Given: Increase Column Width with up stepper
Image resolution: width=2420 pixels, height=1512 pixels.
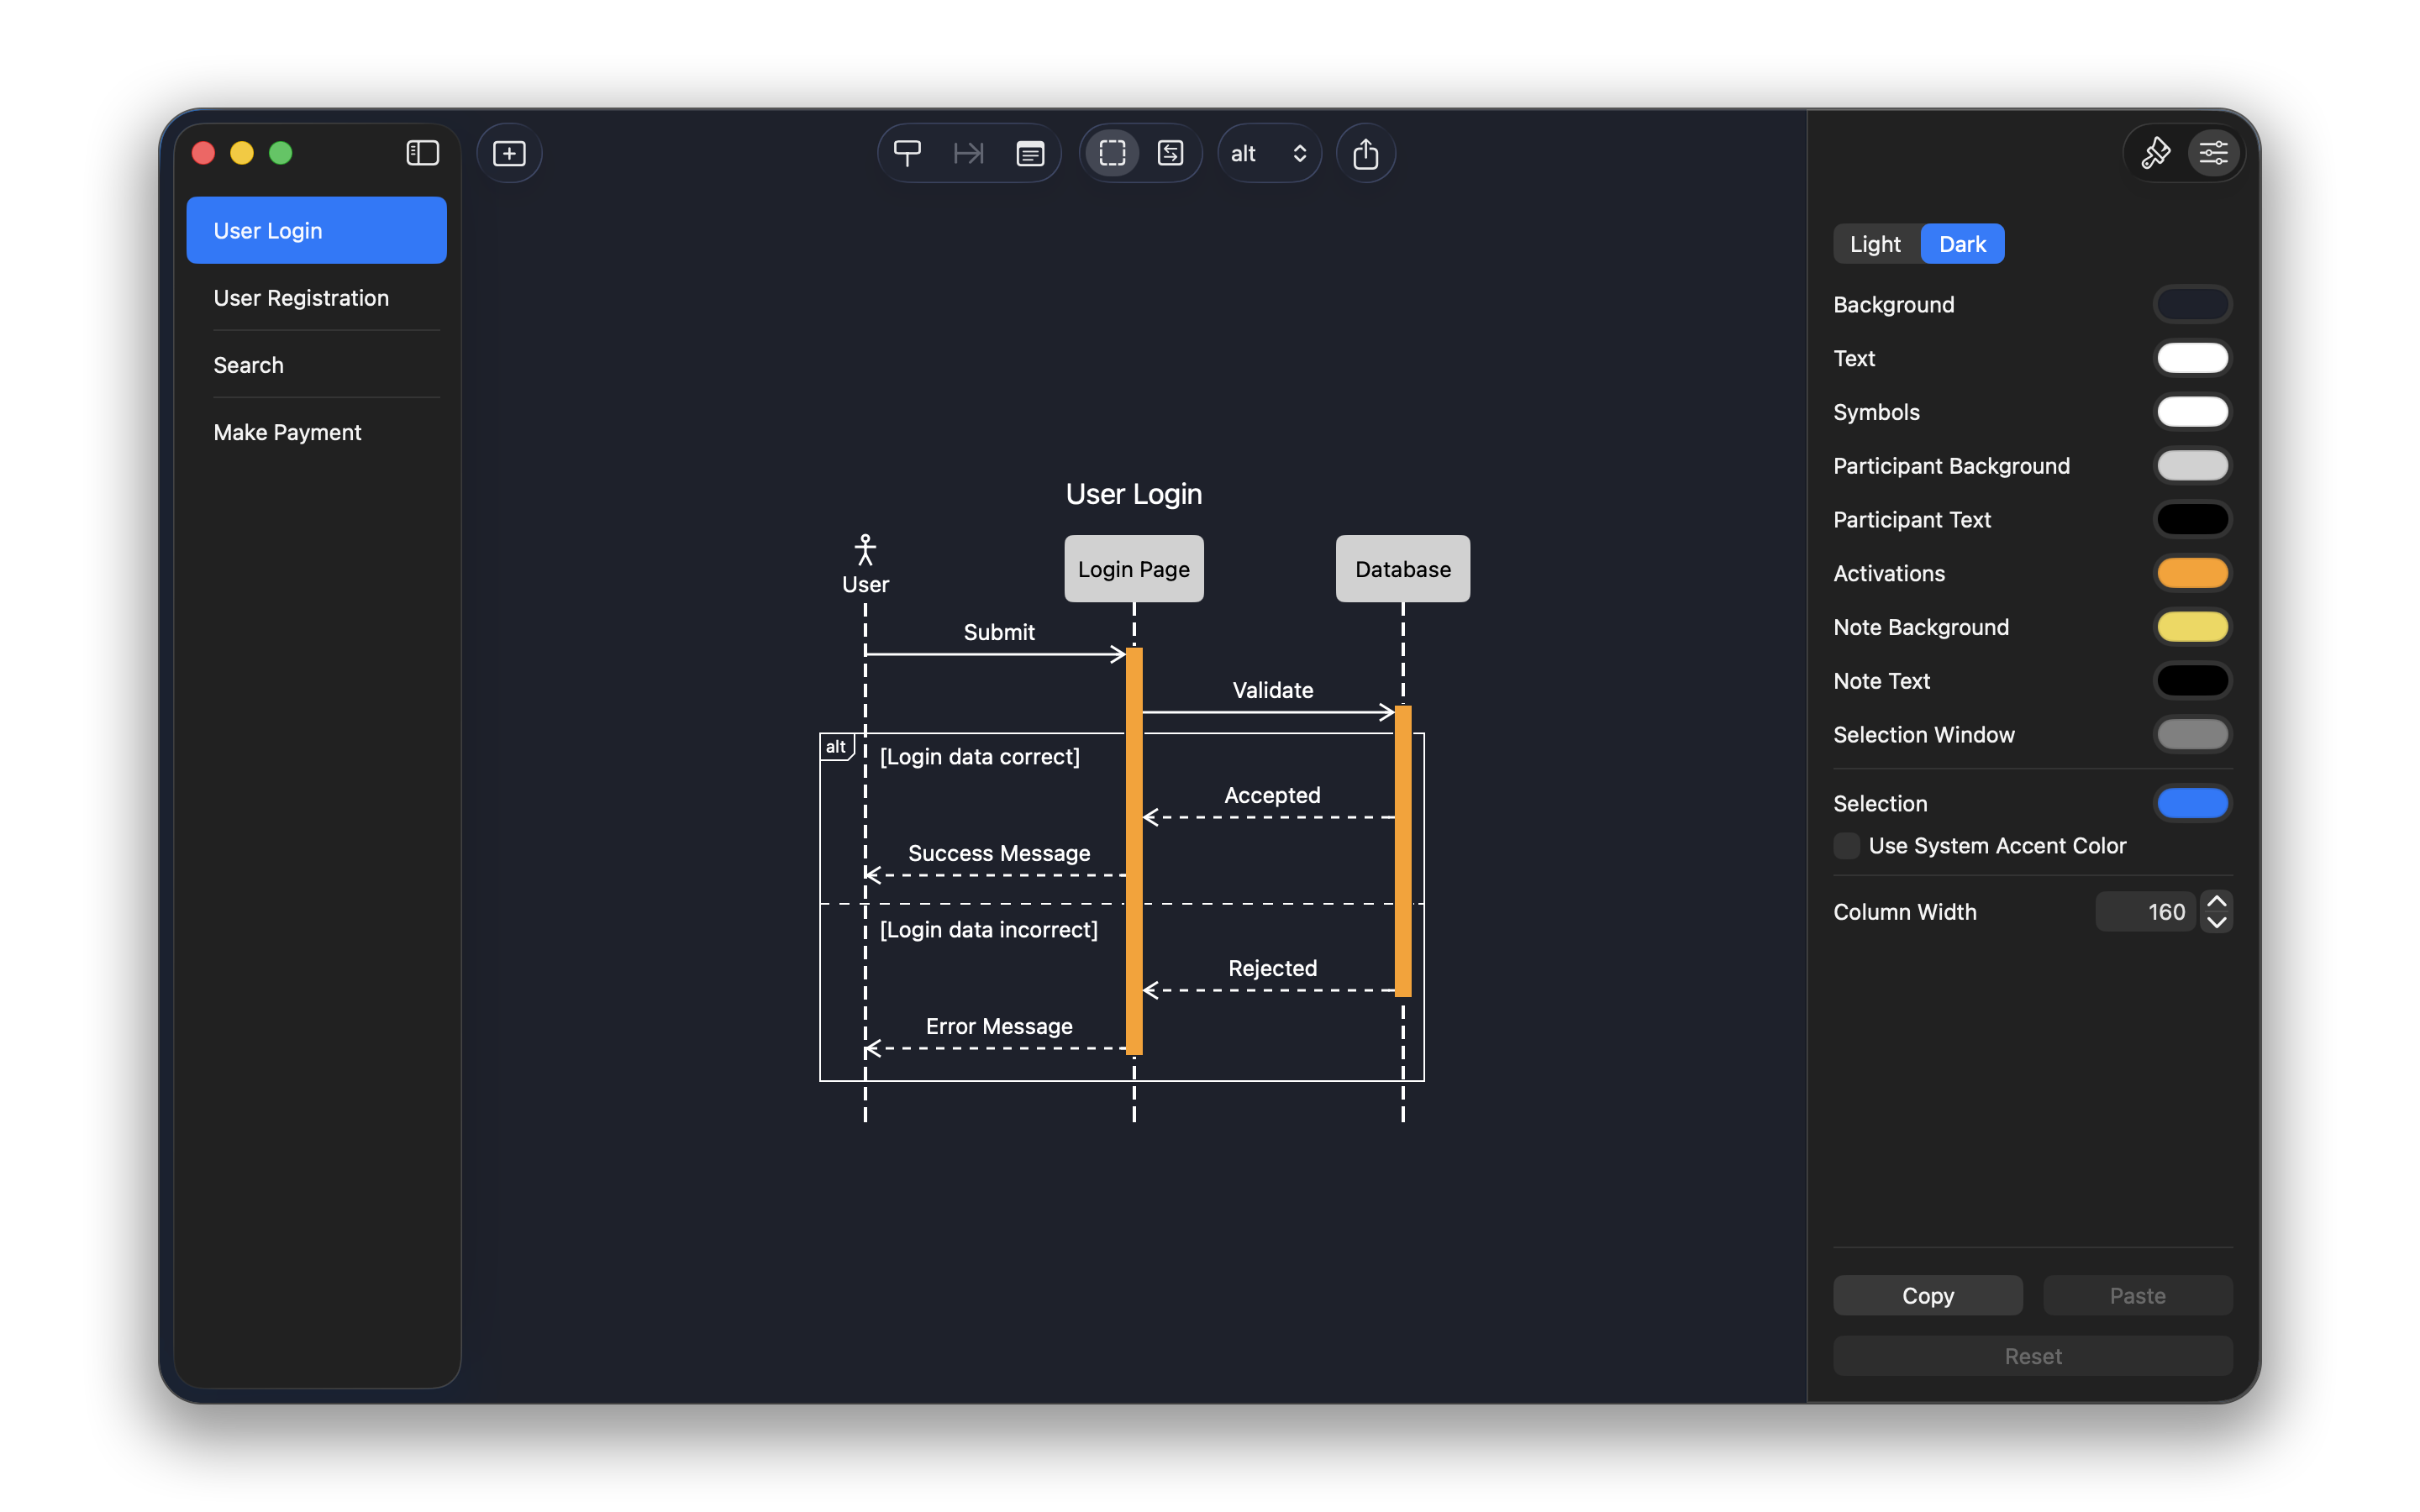Looking at the screenshot, I should click(x=2216, y=901).
